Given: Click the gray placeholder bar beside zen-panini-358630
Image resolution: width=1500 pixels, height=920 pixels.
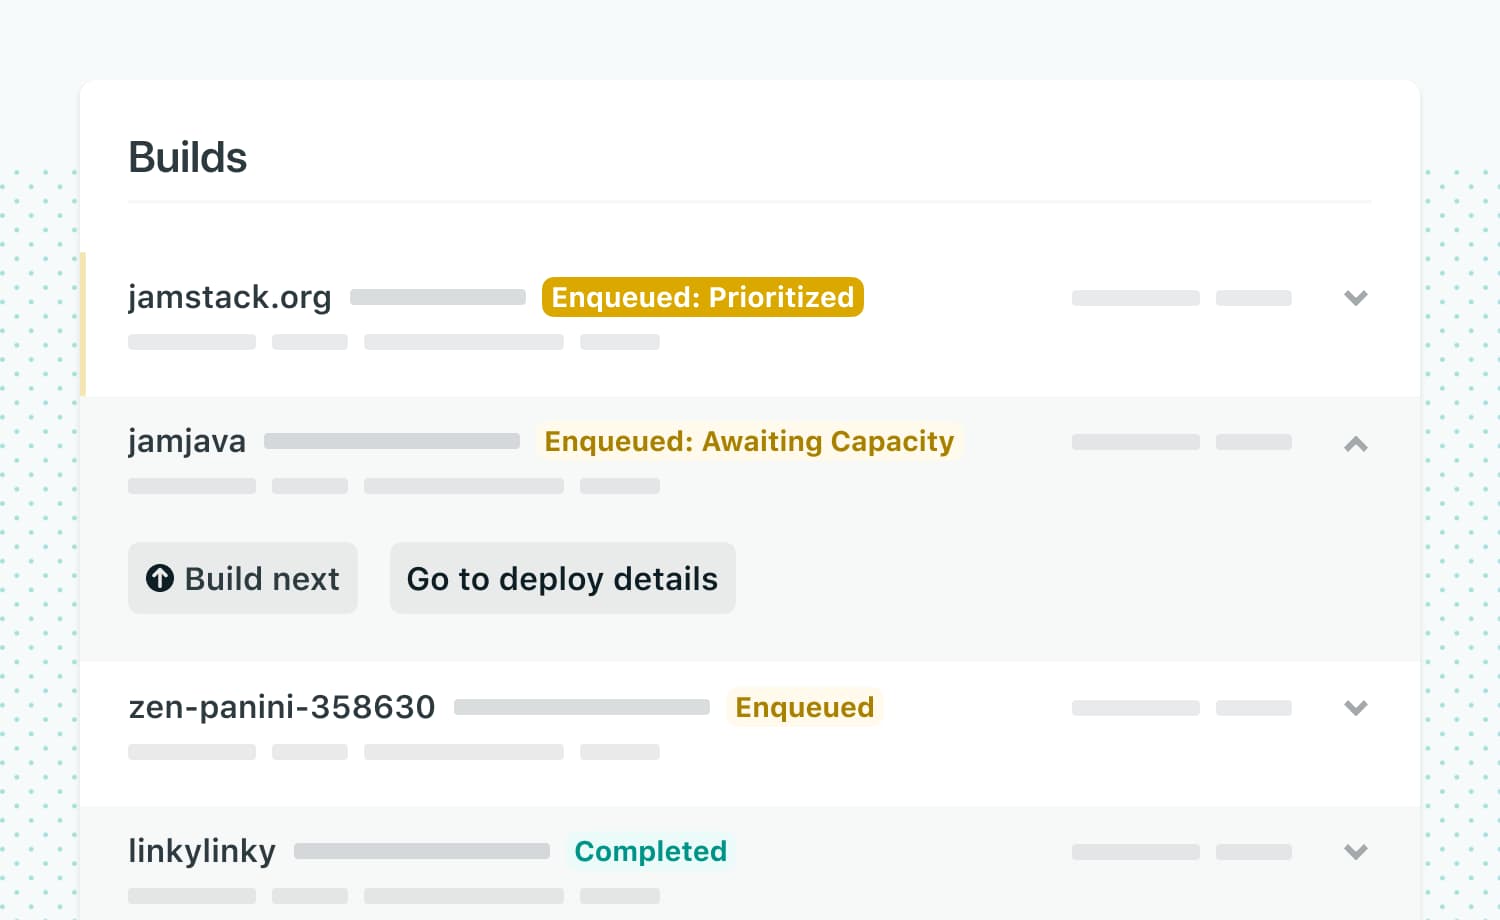Looking at the screenshot, I should (x=582, y=707).
